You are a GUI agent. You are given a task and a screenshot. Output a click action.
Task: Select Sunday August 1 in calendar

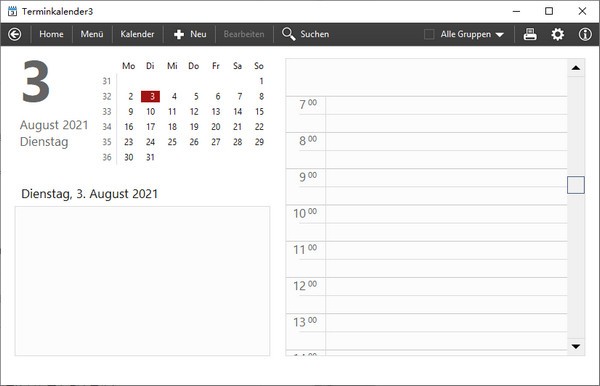pyautogui.click(x=261, y=81)
